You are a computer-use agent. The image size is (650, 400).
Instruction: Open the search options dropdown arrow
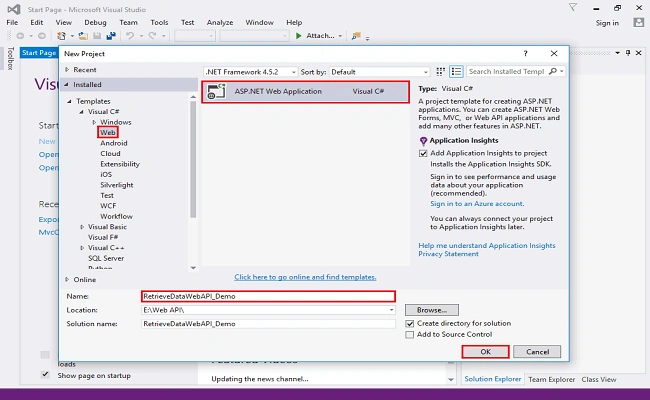562,72
